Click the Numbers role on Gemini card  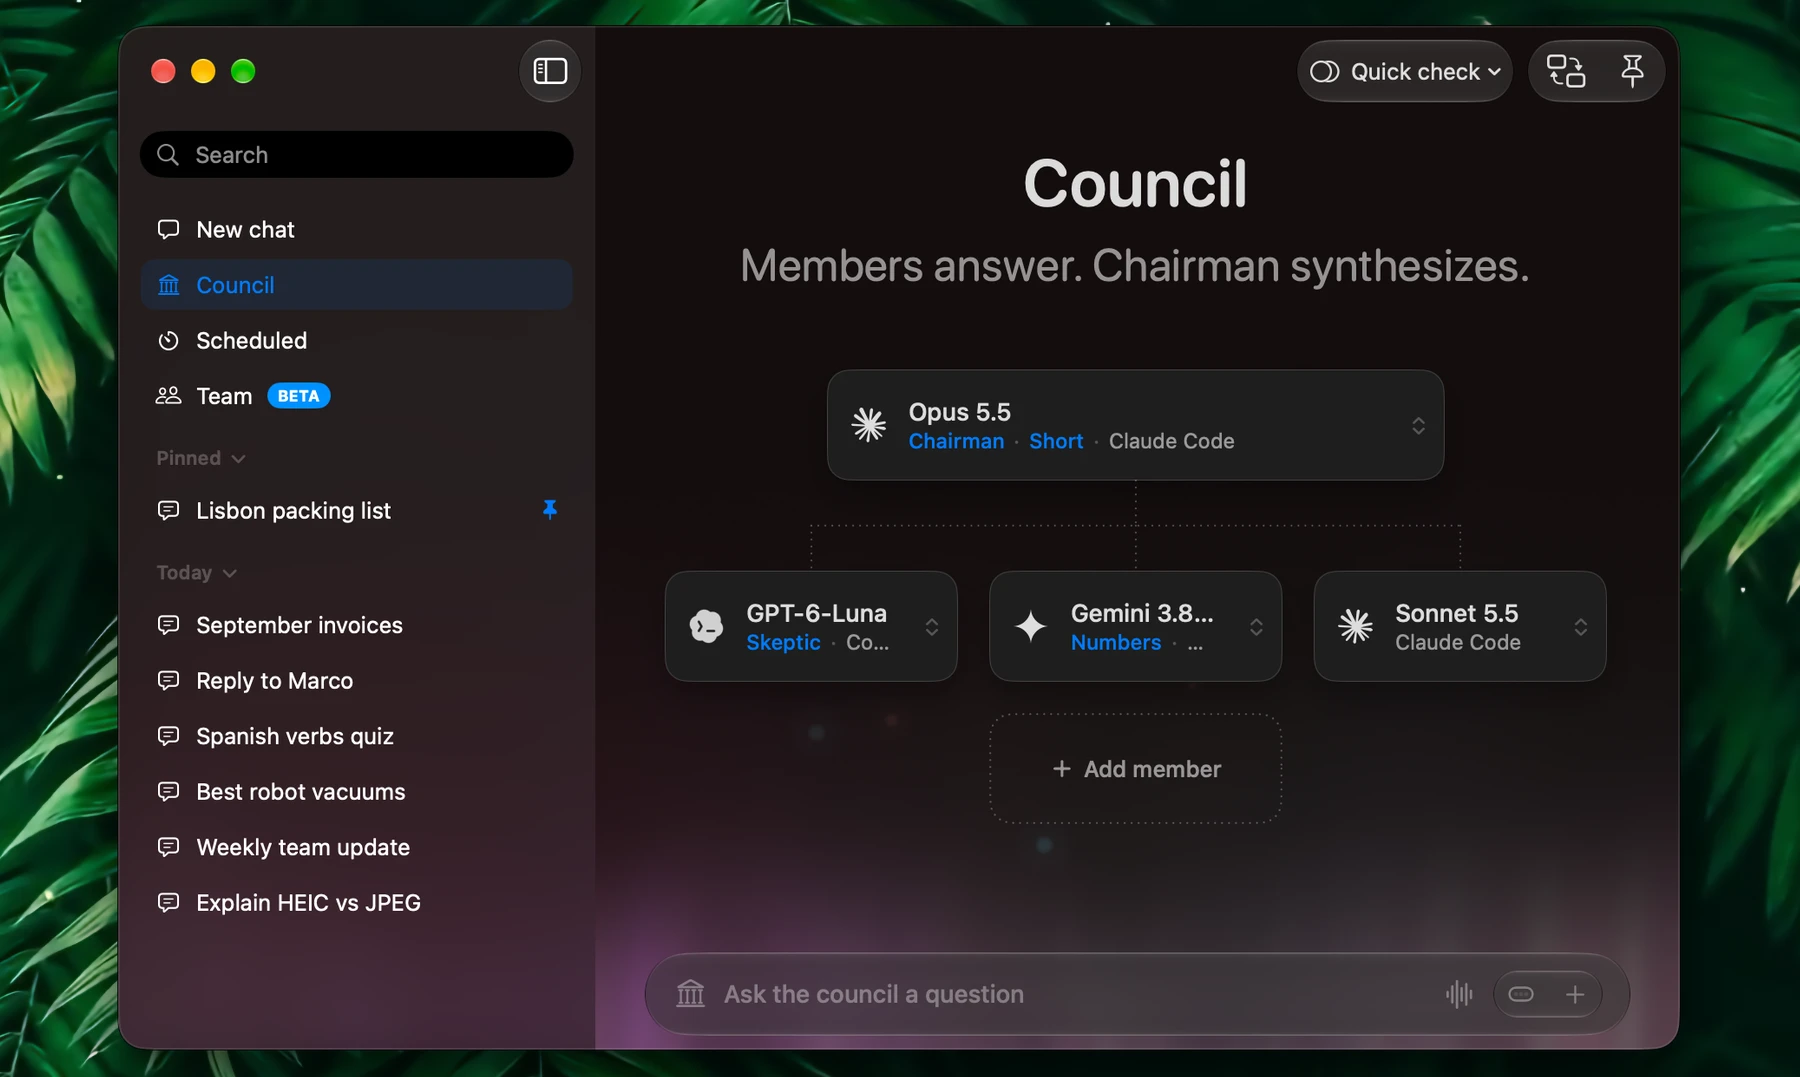(x=1116, y=642)
